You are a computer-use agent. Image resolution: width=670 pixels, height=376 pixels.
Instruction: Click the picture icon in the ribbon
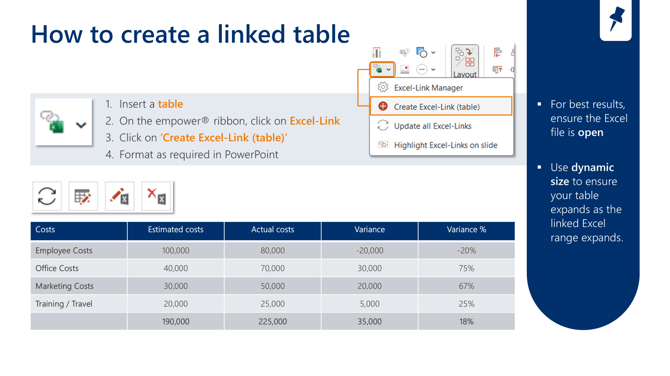[404, 69]
